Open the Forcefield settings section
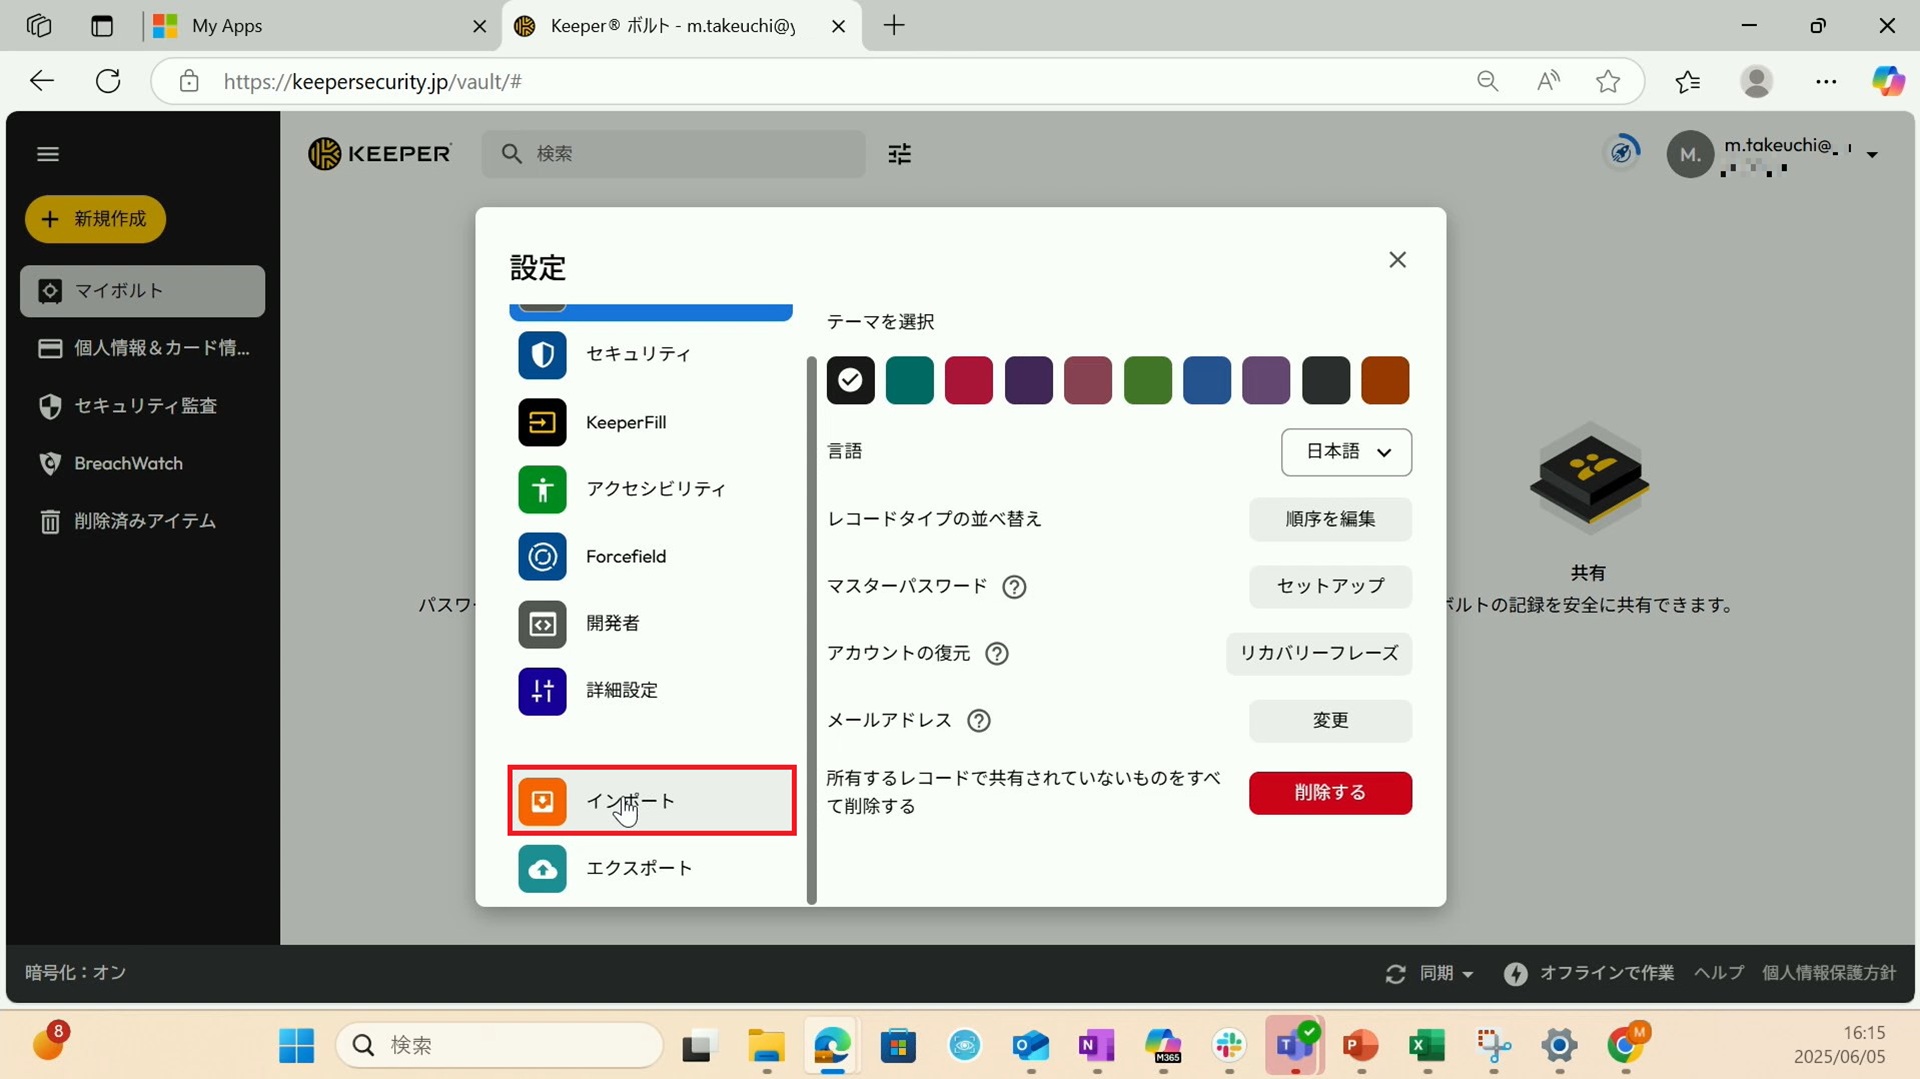The height and width of the screenshot is (1079, 1920). click(626, 557)
